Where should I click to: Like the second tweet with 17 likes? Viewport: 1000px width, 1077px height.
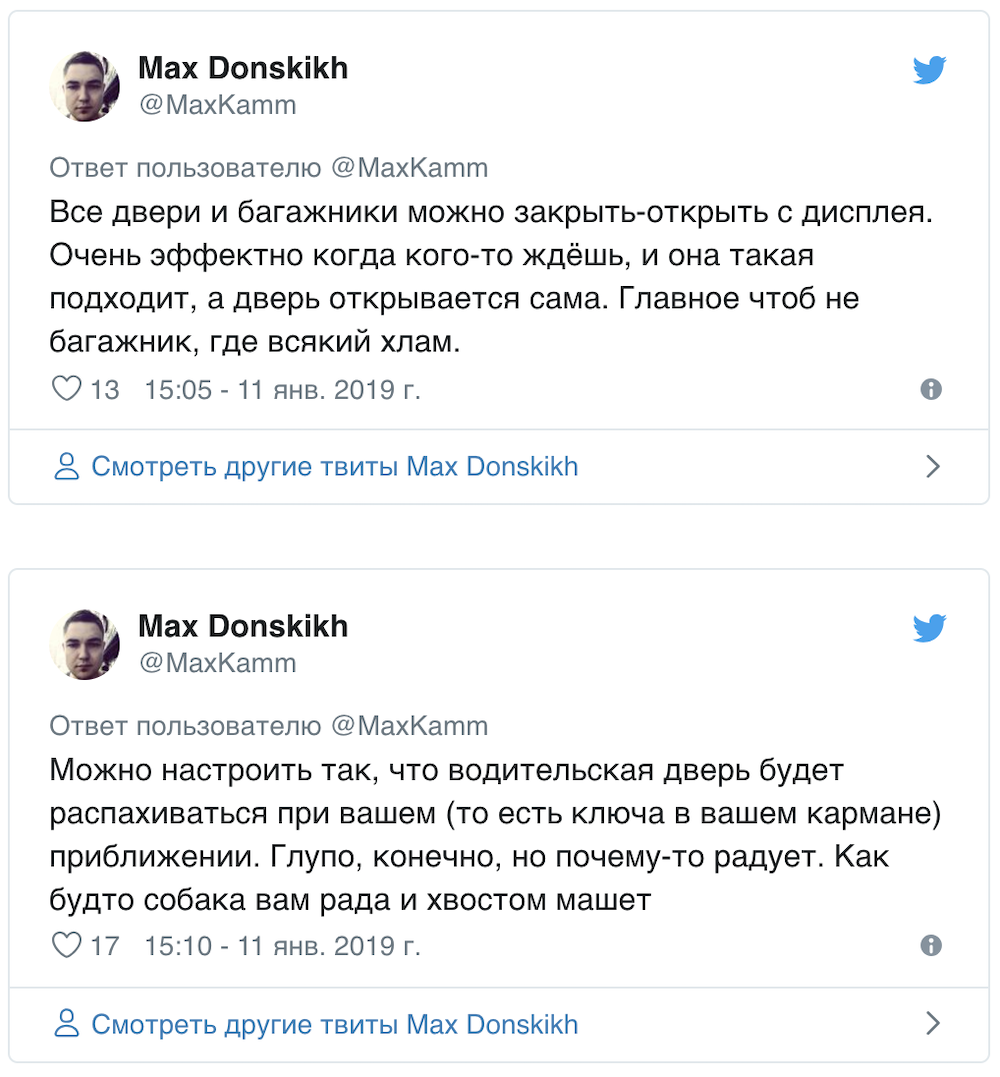[x=67, y=945]
